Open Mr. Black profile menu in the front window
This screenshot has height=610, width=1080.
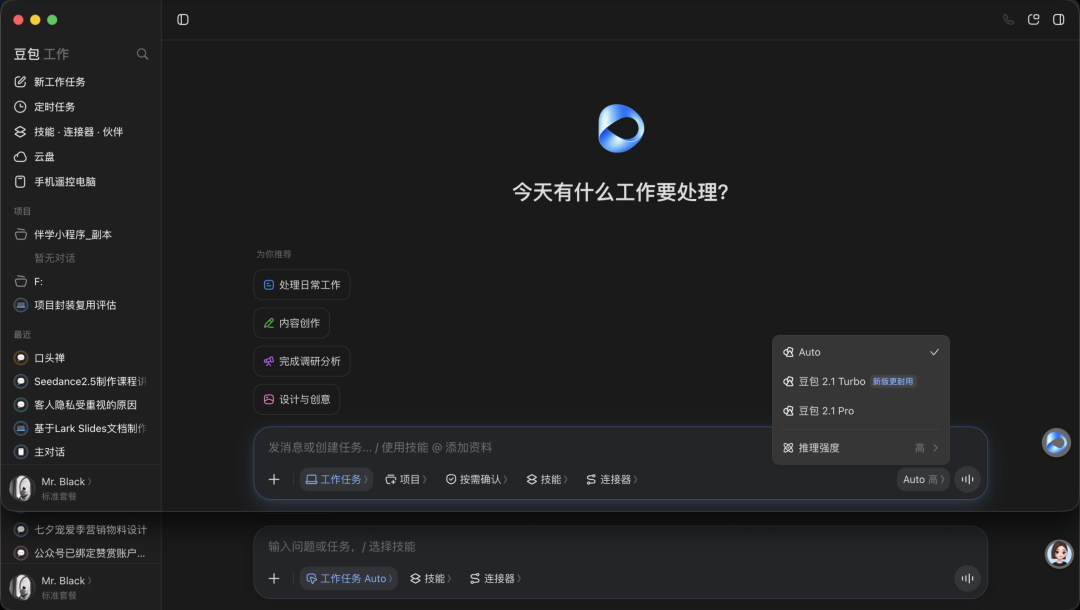(x=52, y=487)
